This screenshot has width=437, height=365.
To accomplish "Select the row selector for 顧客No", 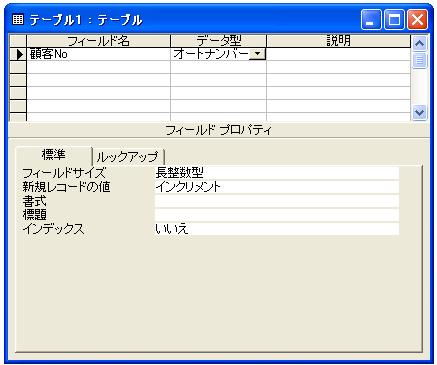I will [x=18, y=54].
